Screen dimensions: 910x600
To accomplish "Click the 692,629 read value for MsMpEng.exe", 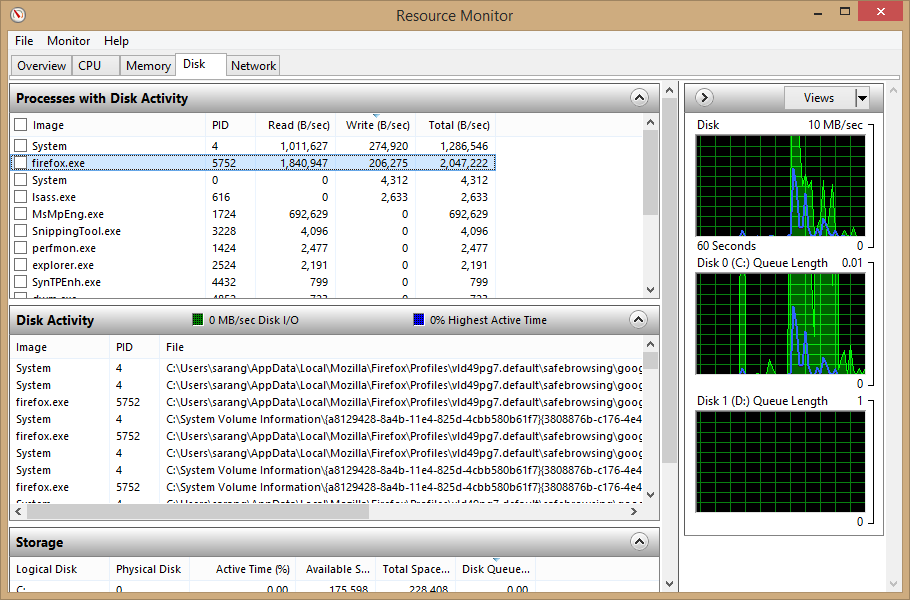I will (308, 214).
